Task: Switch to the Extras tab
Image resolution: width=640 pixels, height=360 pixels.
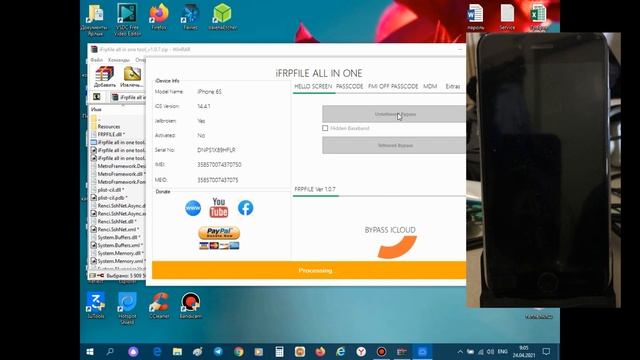Action: (x=453, y=87)
